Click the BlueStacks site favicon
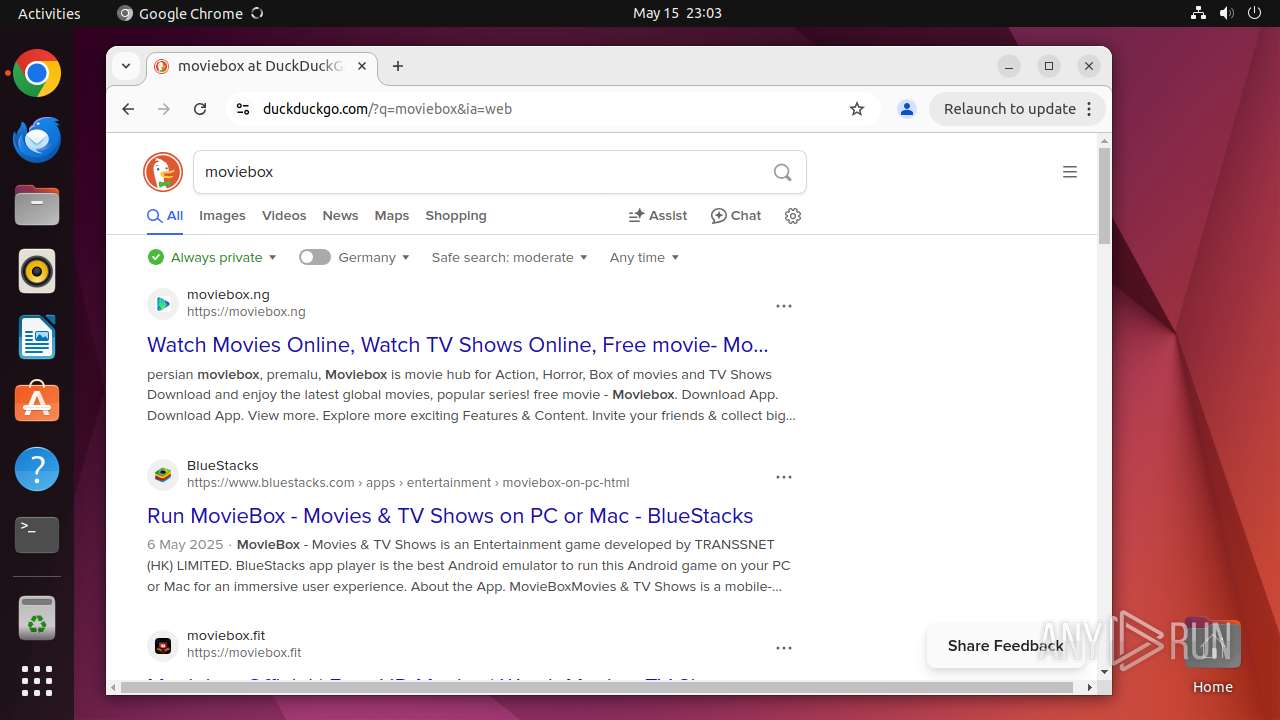Screen dimensions: 1280x720 pos(163,475)
